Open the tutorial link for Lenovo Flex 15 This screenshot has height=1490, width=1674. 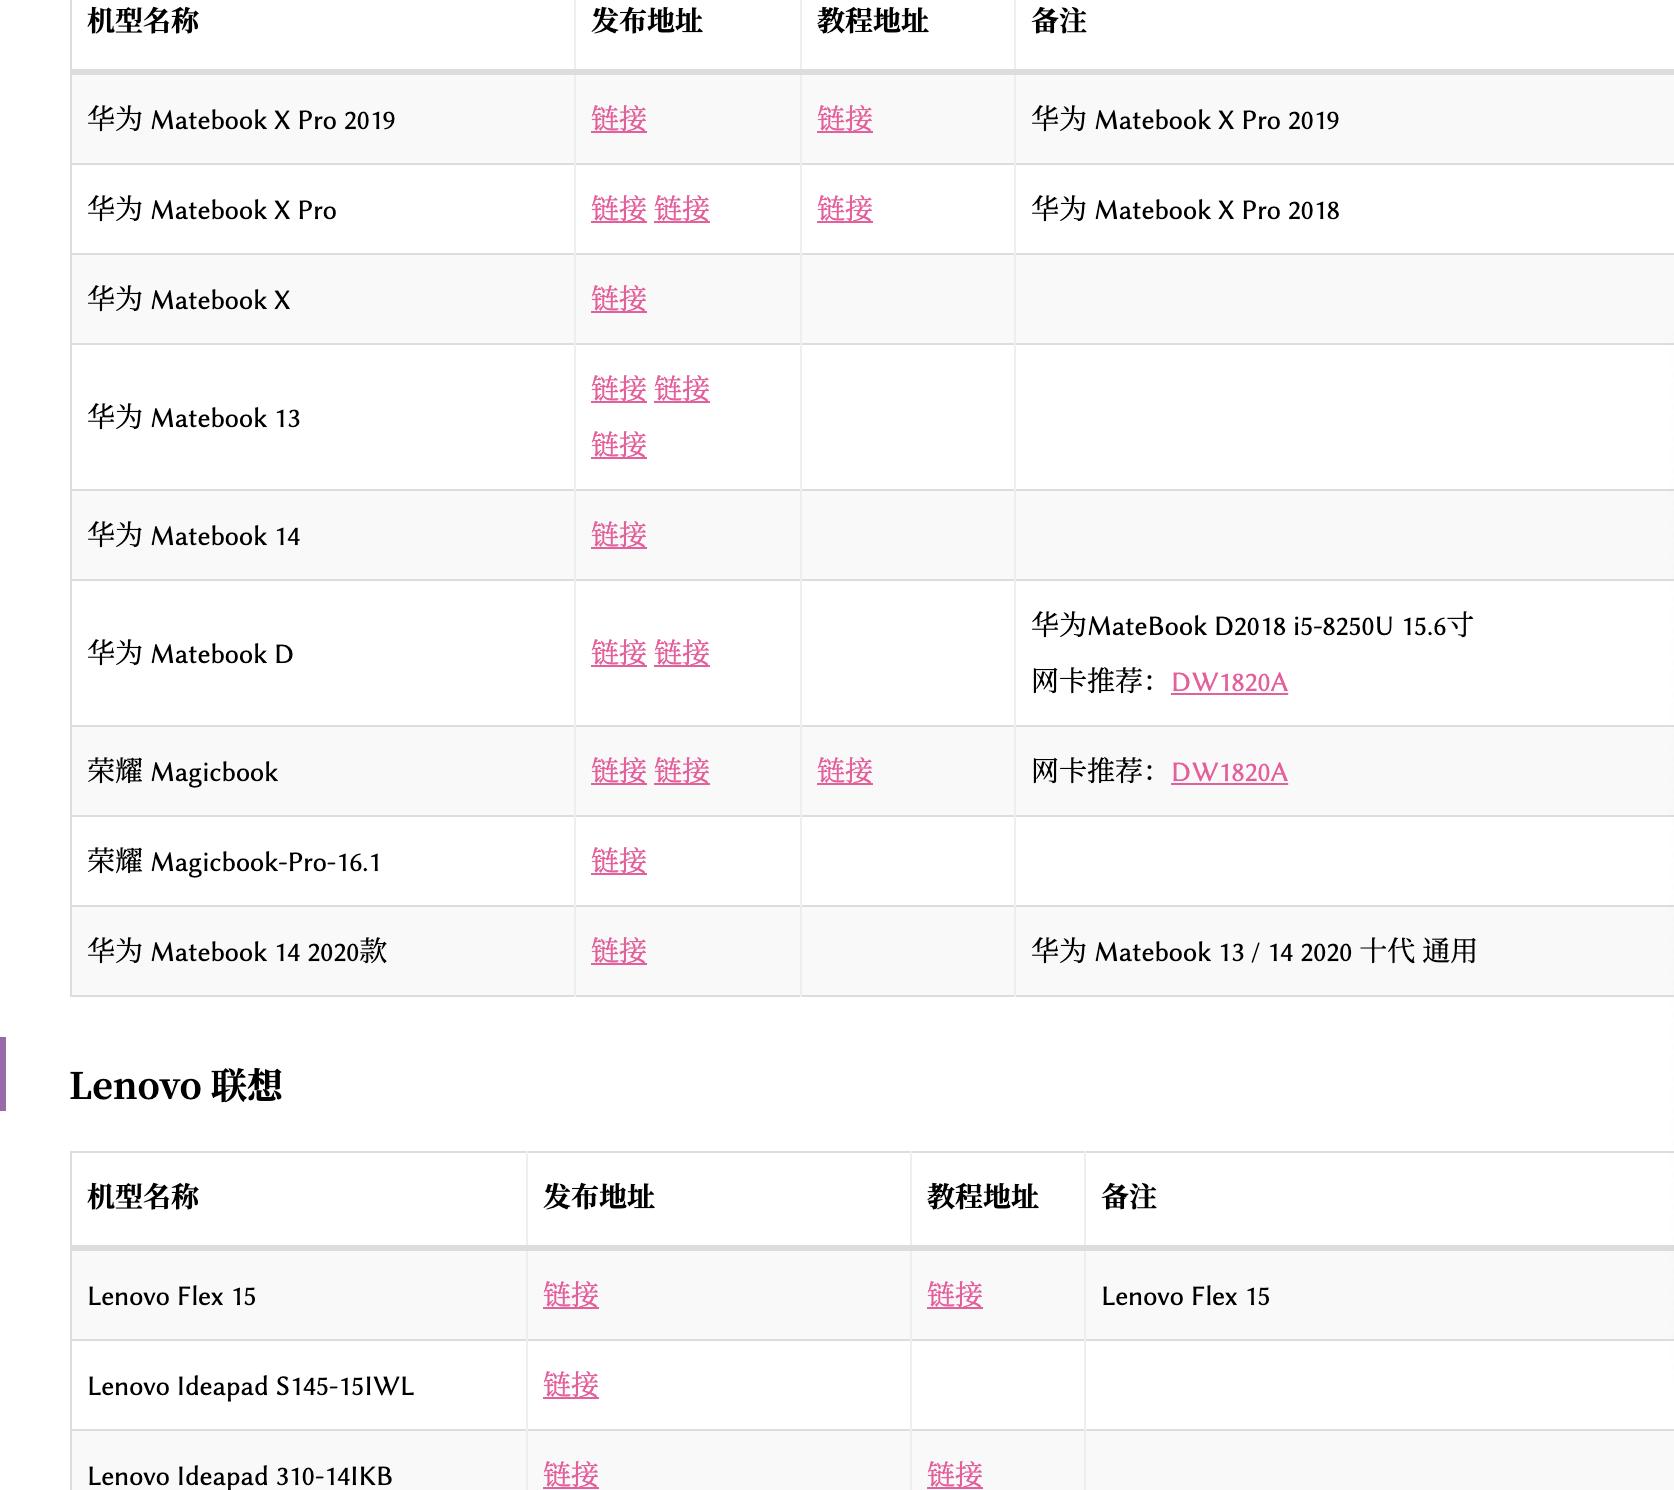955,1296
